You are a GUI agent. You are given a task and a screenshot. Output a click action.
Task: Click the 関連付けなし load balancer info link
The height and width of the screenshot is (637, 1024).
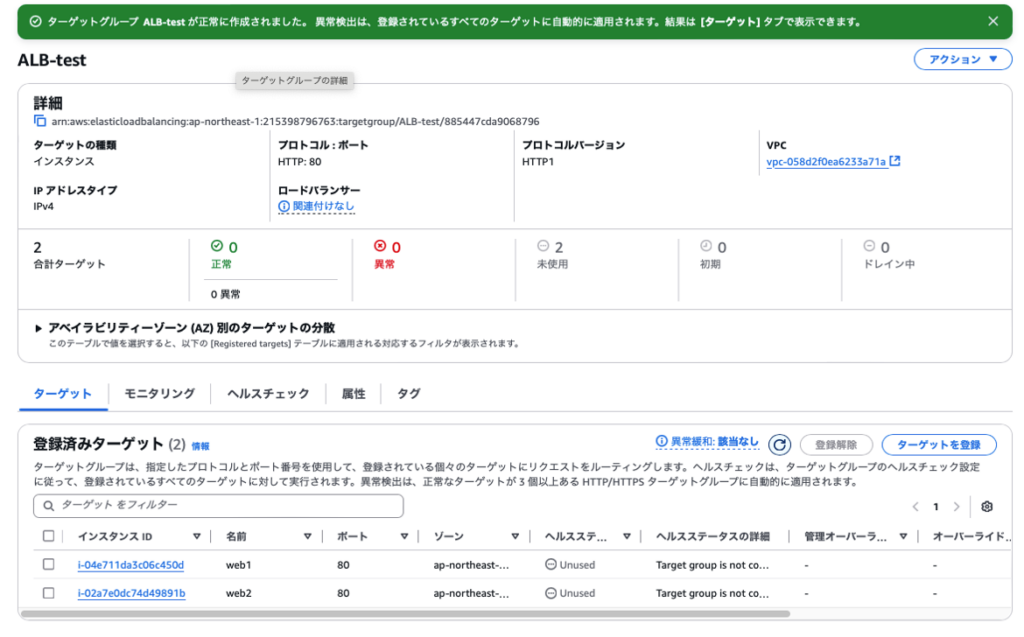pyautogui.click(x=323, y=206)
